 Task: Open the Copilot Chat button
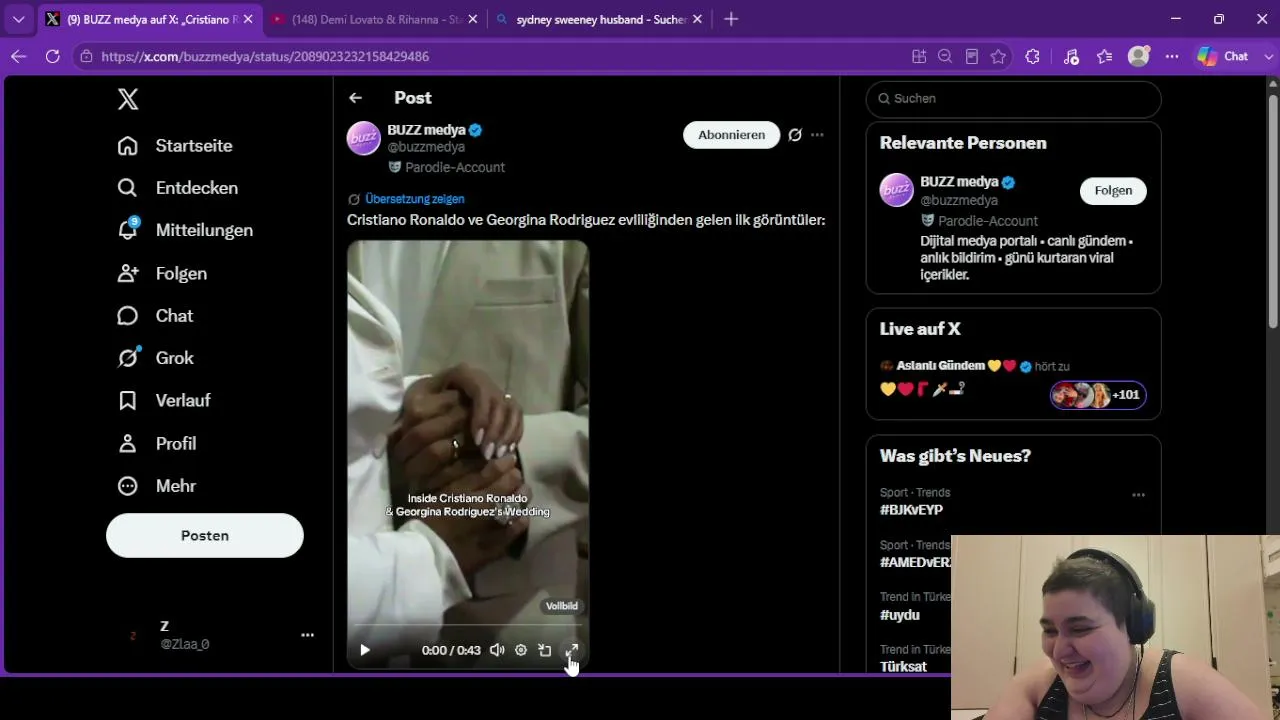point(1224,57)
